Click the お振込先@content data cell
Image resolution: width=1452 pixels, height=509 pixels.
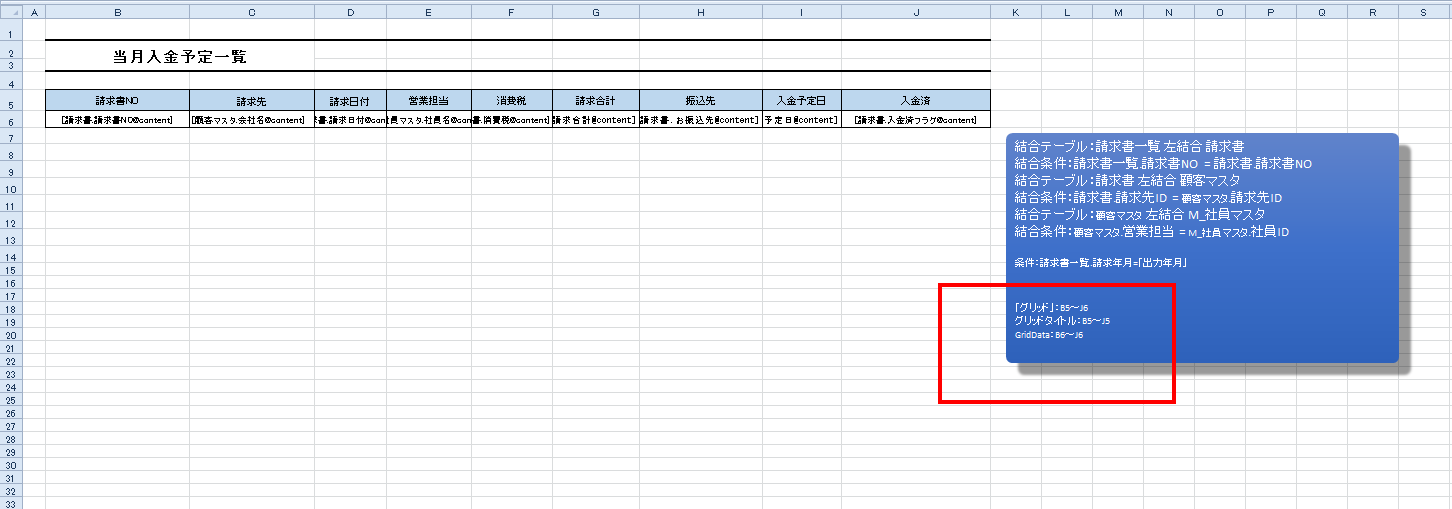[x=700, y=120]
